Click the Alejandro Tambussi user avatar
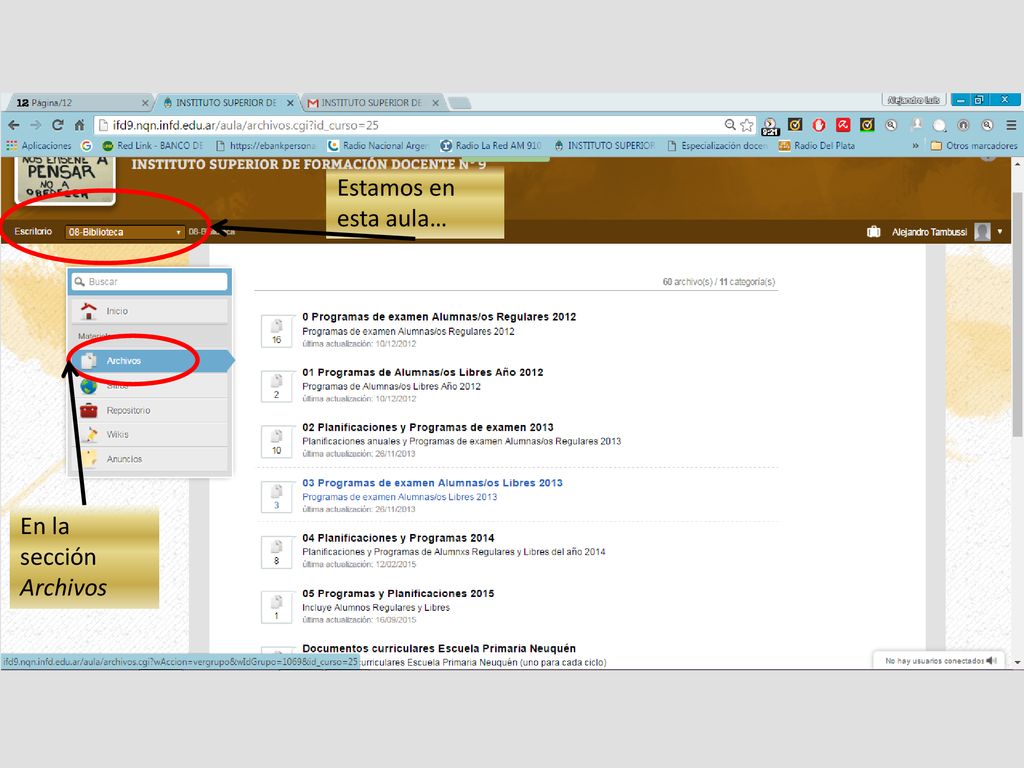 click(x=982, y=232)
